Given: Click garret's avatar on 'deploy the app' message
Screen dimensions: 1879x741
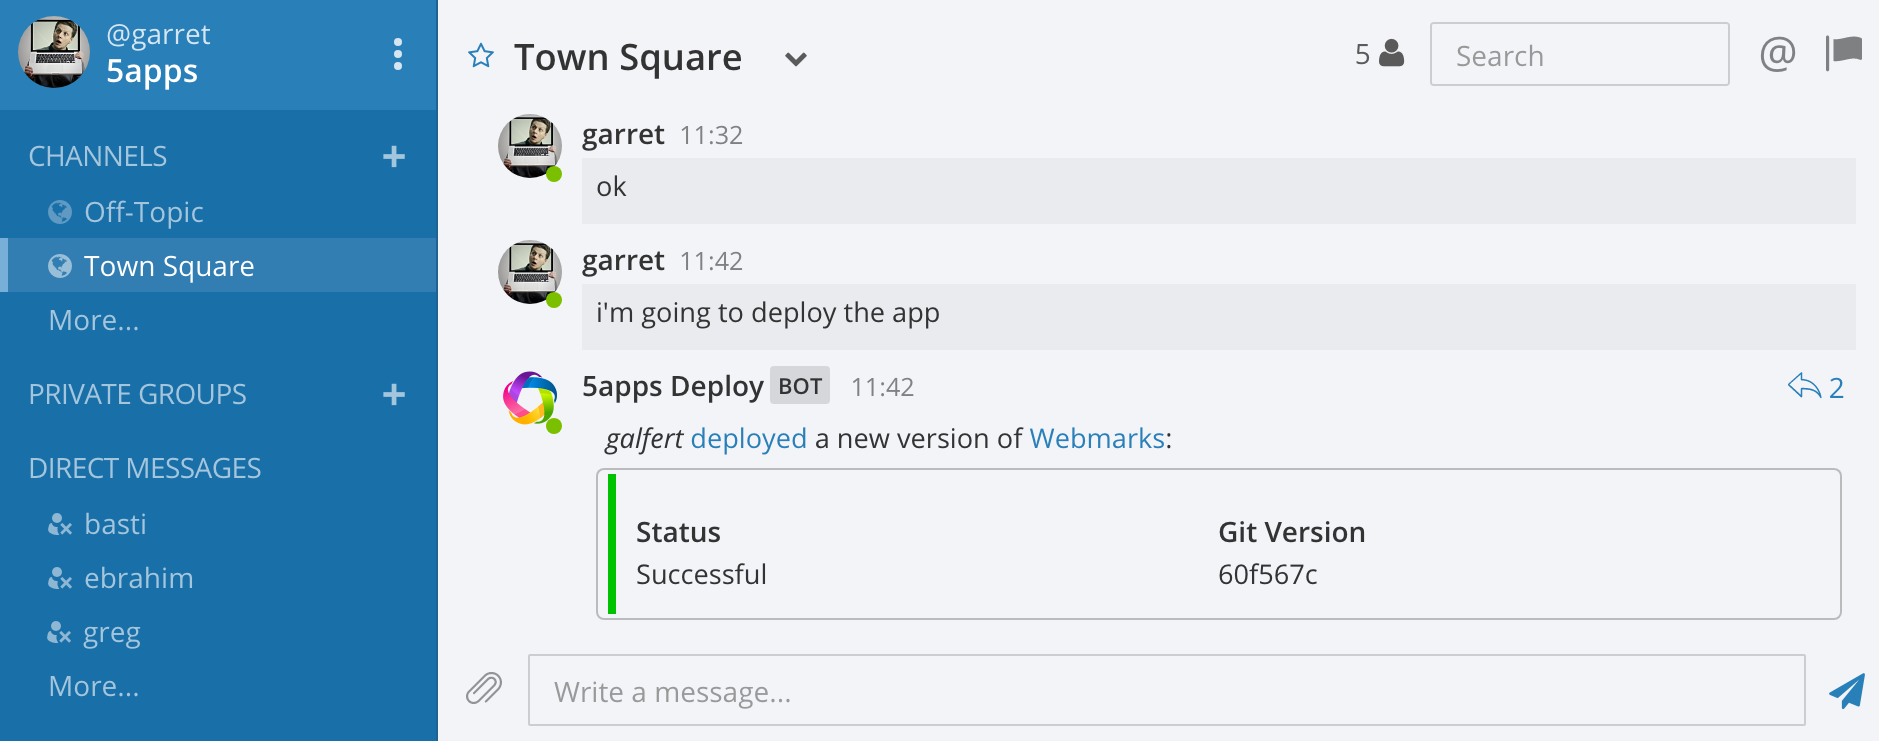Looking at the screenshot, I should coord(530,272).
